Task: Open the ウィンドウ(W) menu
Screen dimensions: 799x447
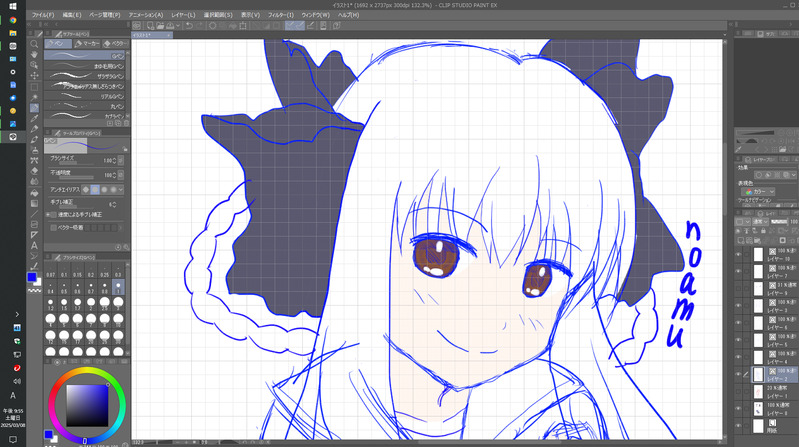Action: point(315,15)
